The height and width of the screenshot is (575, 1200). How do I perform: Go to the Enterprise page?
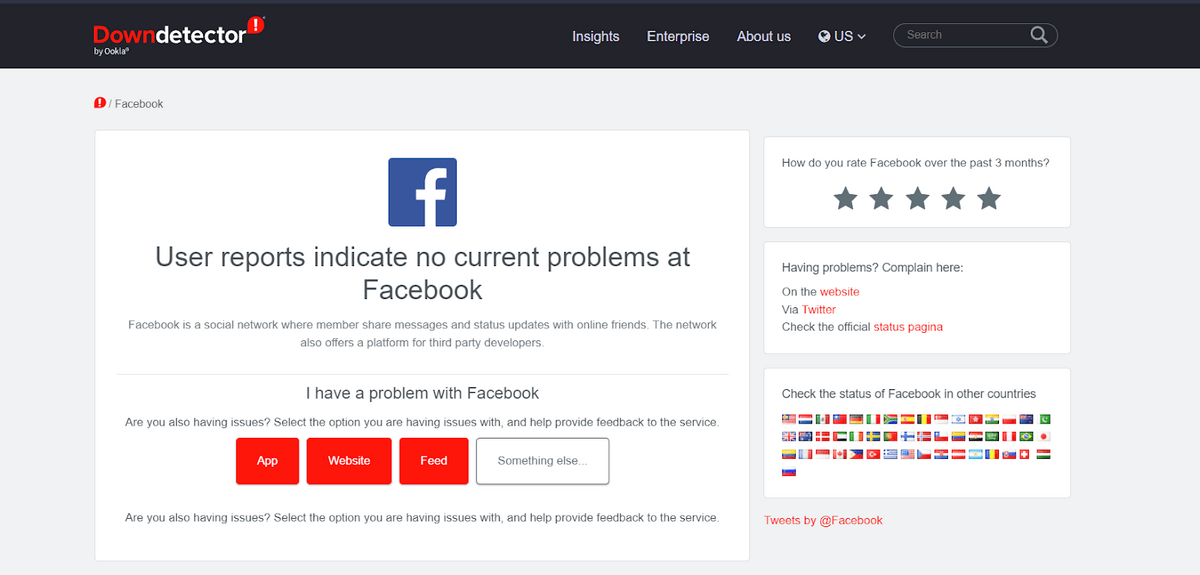tap(678, 36)
